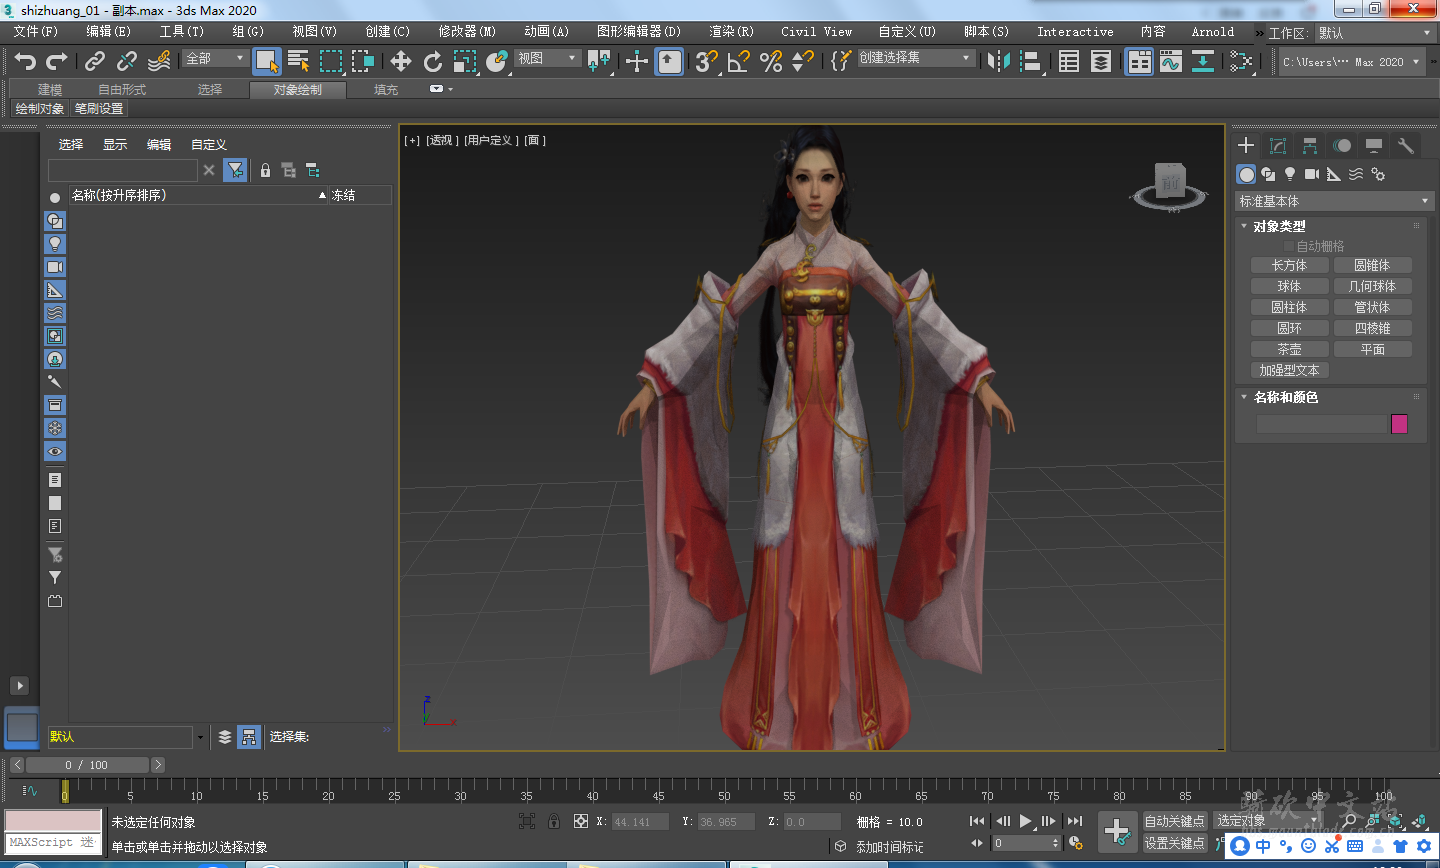Go to the end frame

1075,821
